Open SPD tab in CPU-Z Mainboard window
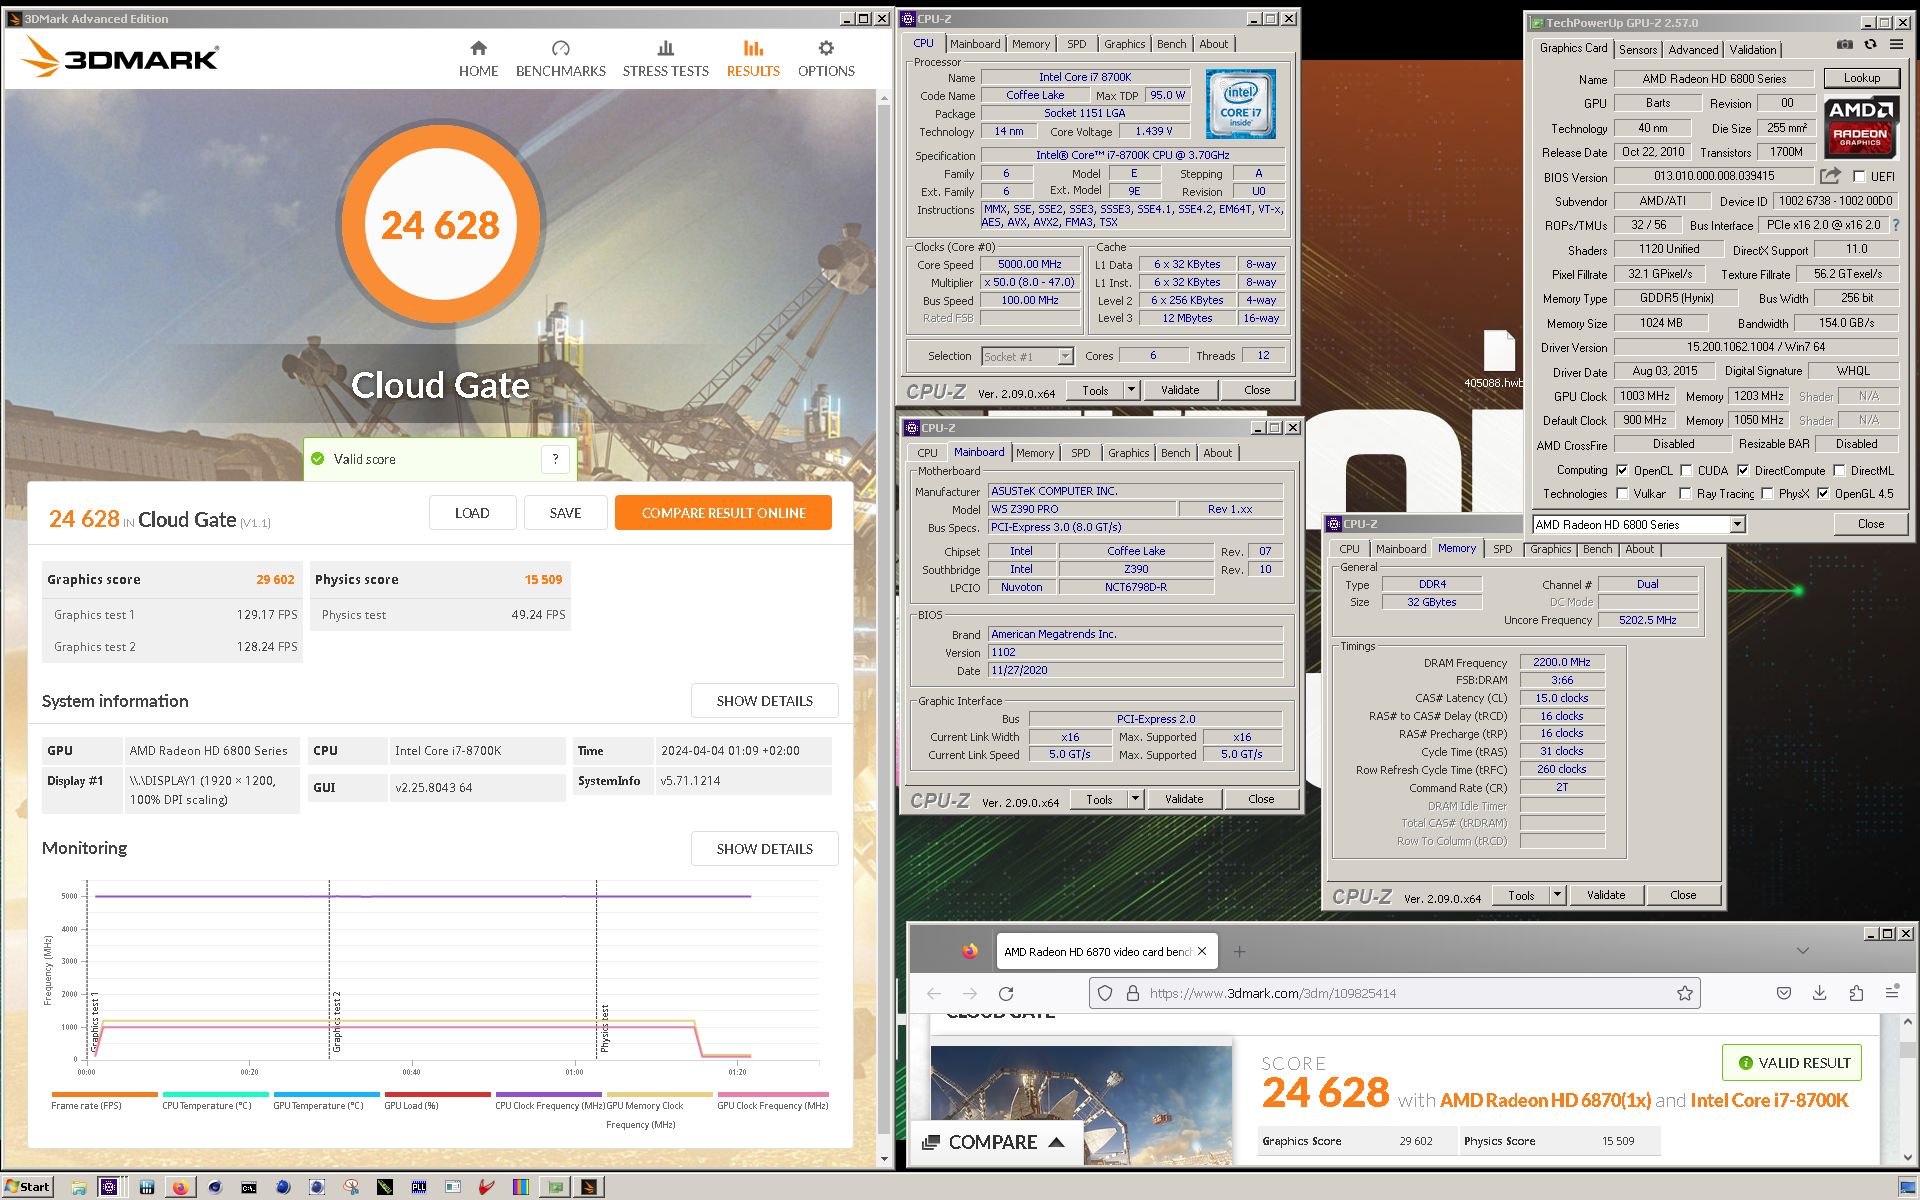The width and height of the screenshot is (1920, 1200). coord(1081,453)
